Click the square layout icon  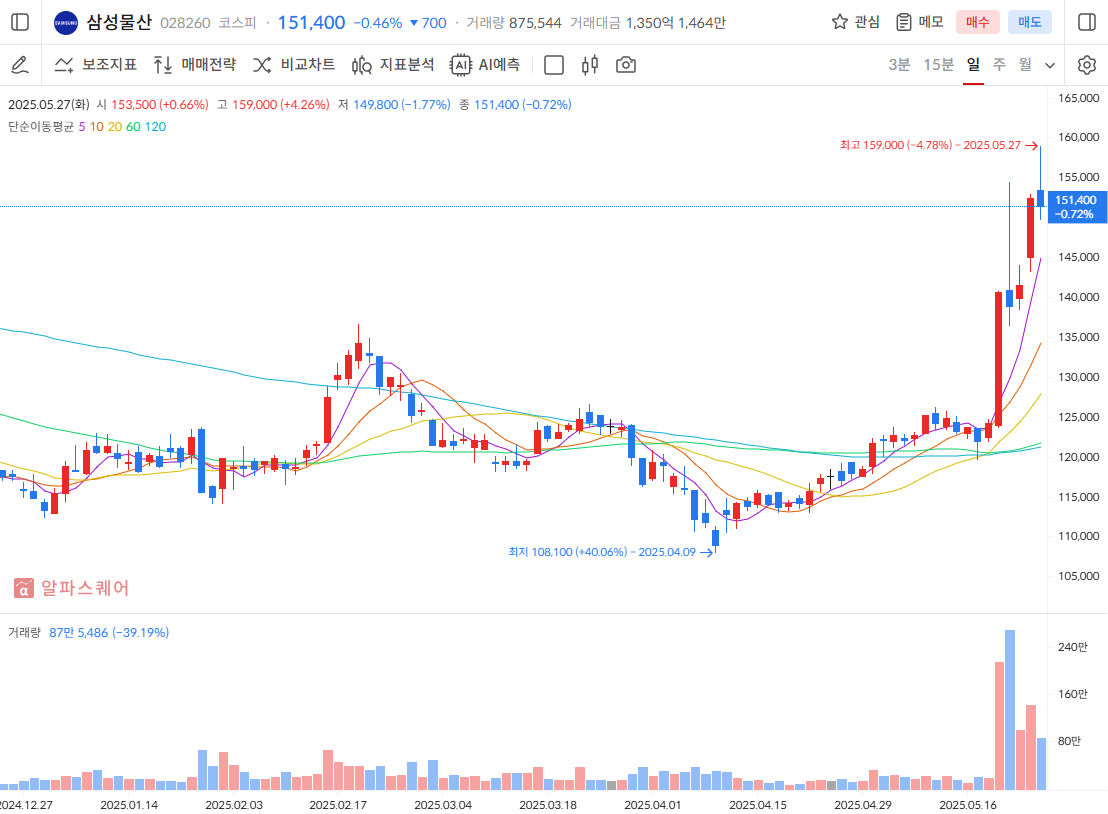tap(554, 65)
